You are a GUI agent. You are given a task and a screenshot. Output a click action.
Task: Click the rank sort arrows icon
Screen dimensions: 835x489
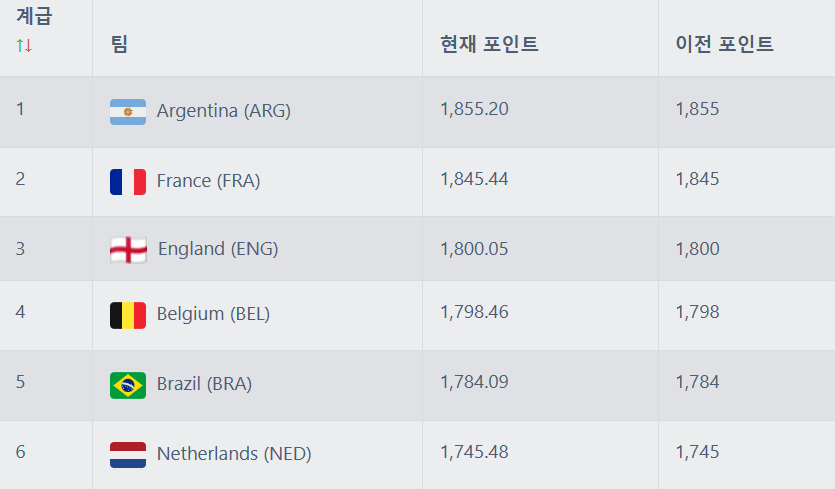[24, 45]
